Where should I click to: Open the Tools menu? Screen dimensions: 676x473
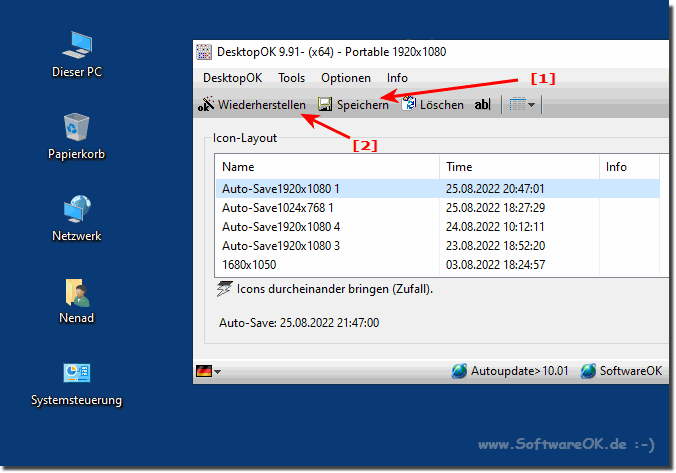coord(291,78)
